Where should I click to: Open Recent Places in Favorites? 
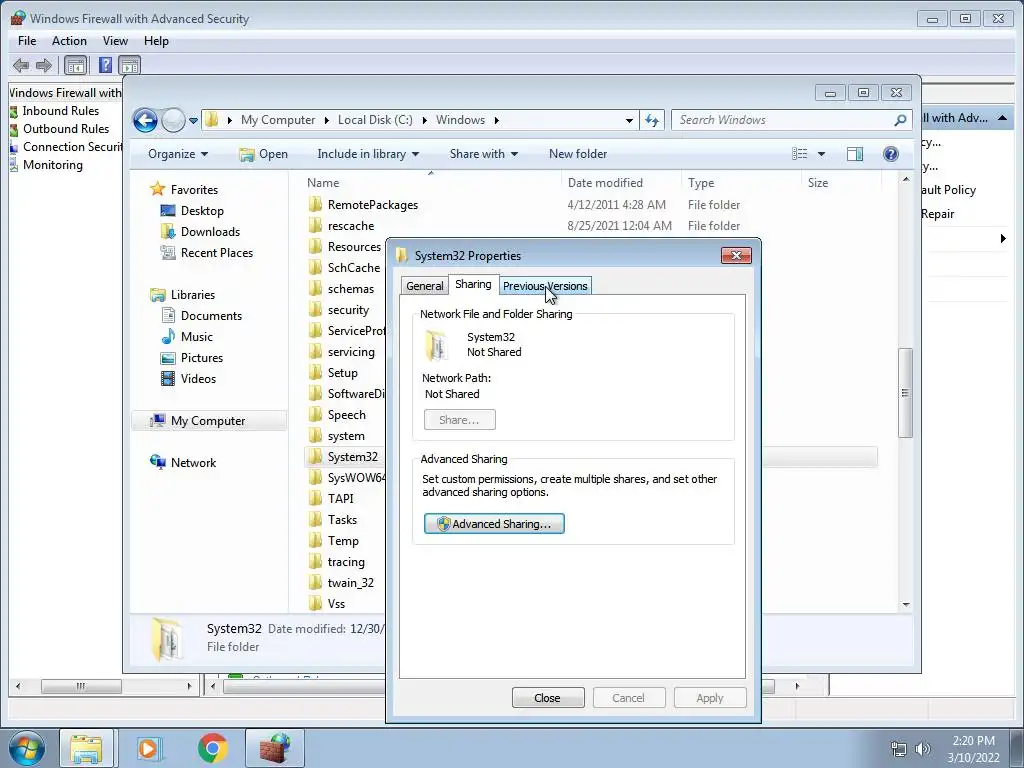(x=216, y=253)
